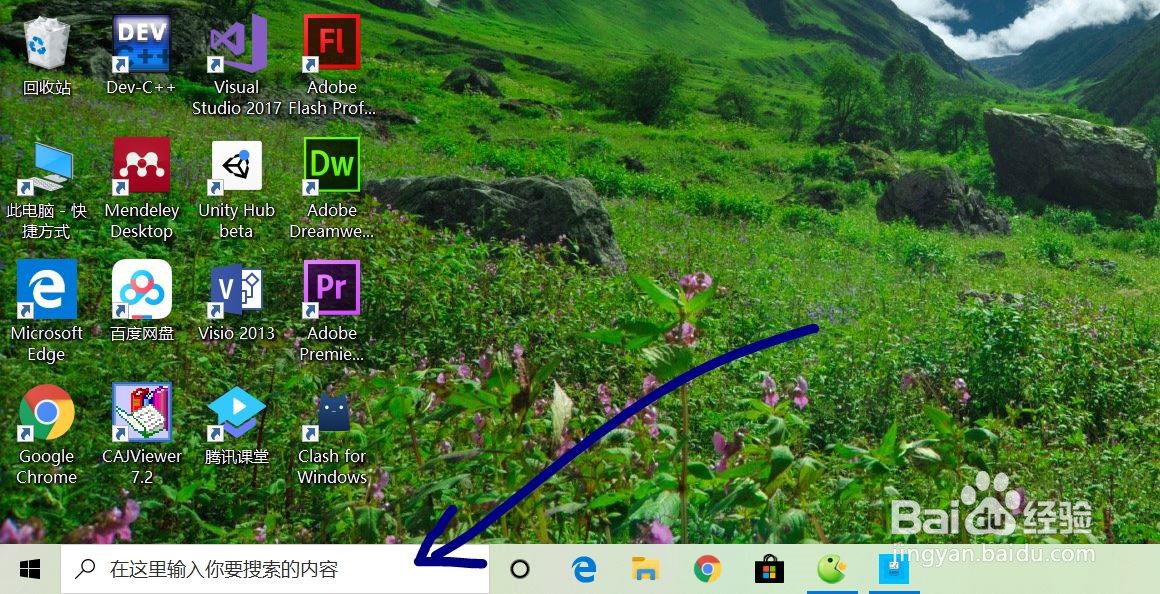
Task: Switch to the blue running taskbar app
Action: click(893, 569)
